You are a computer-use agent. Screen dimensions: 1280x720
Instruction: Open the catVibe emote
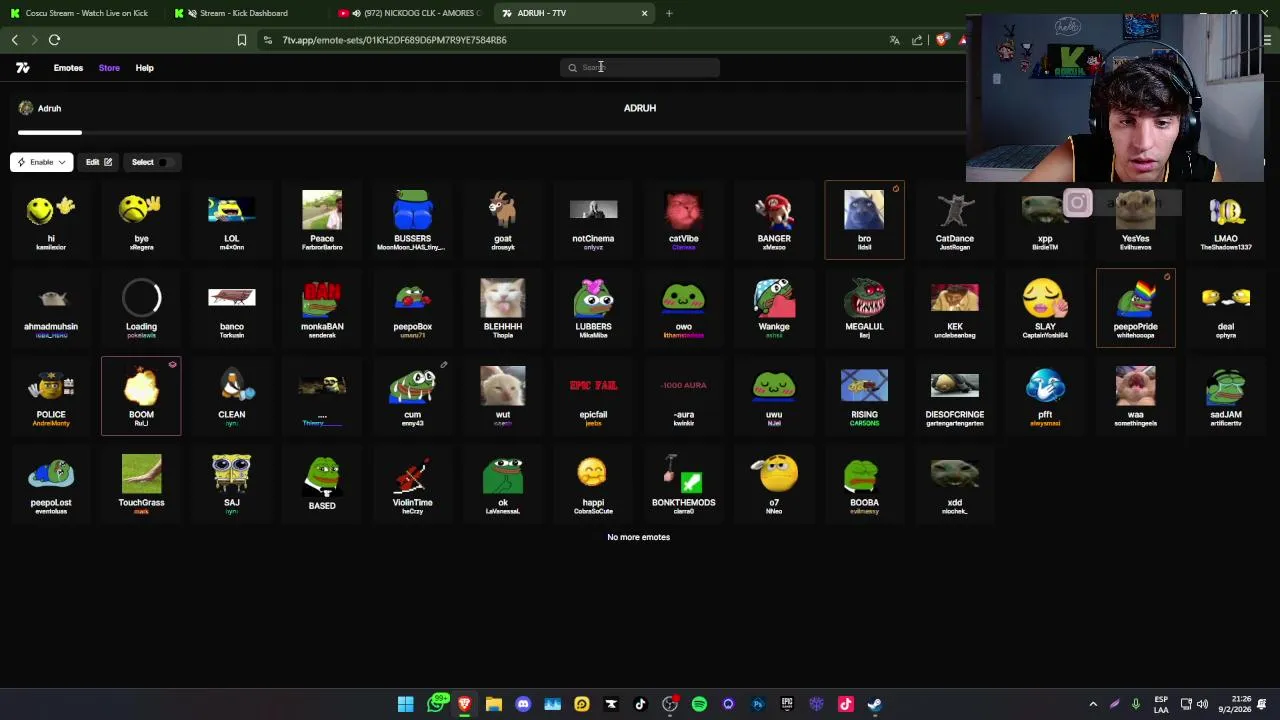tap(683, 220)
